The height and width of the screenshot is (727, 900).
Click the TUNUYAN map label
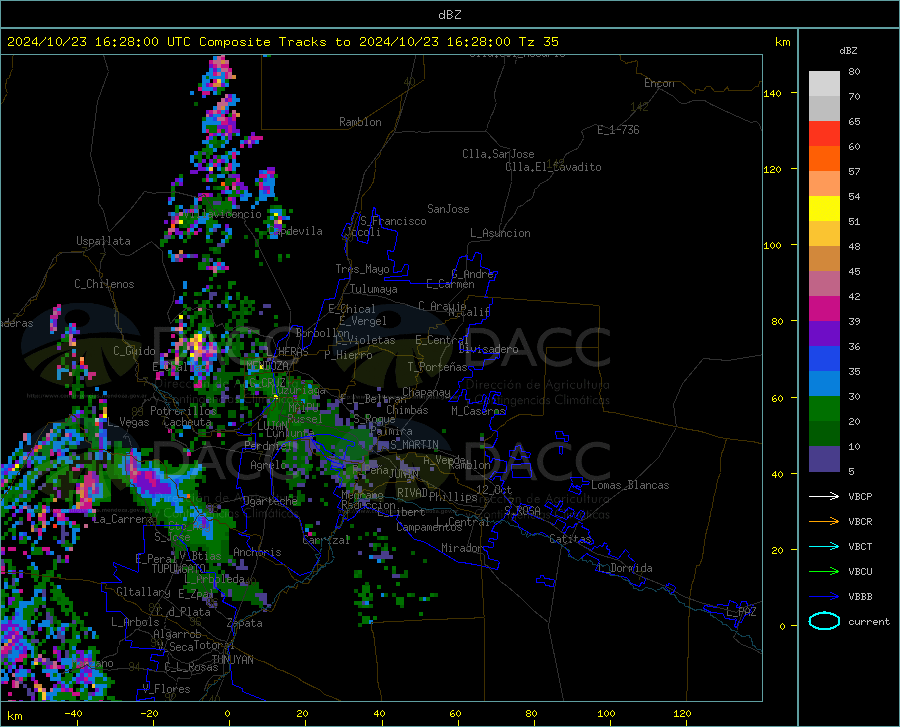click(232, 660)
